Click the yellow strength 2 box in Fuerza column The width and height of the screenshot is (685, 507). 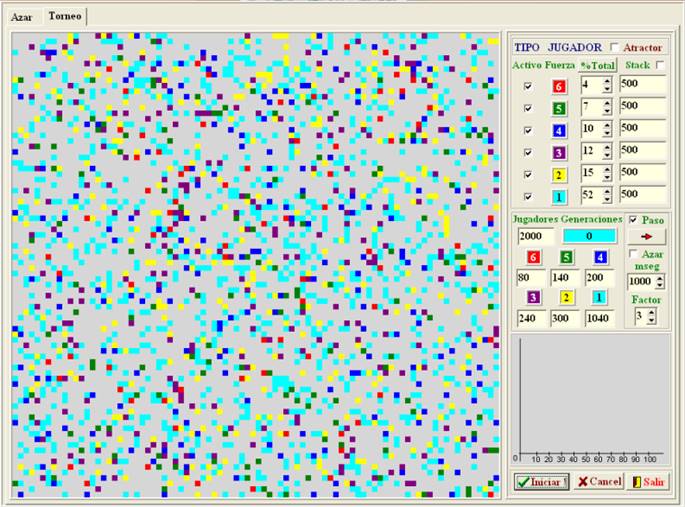coord(559,175)
